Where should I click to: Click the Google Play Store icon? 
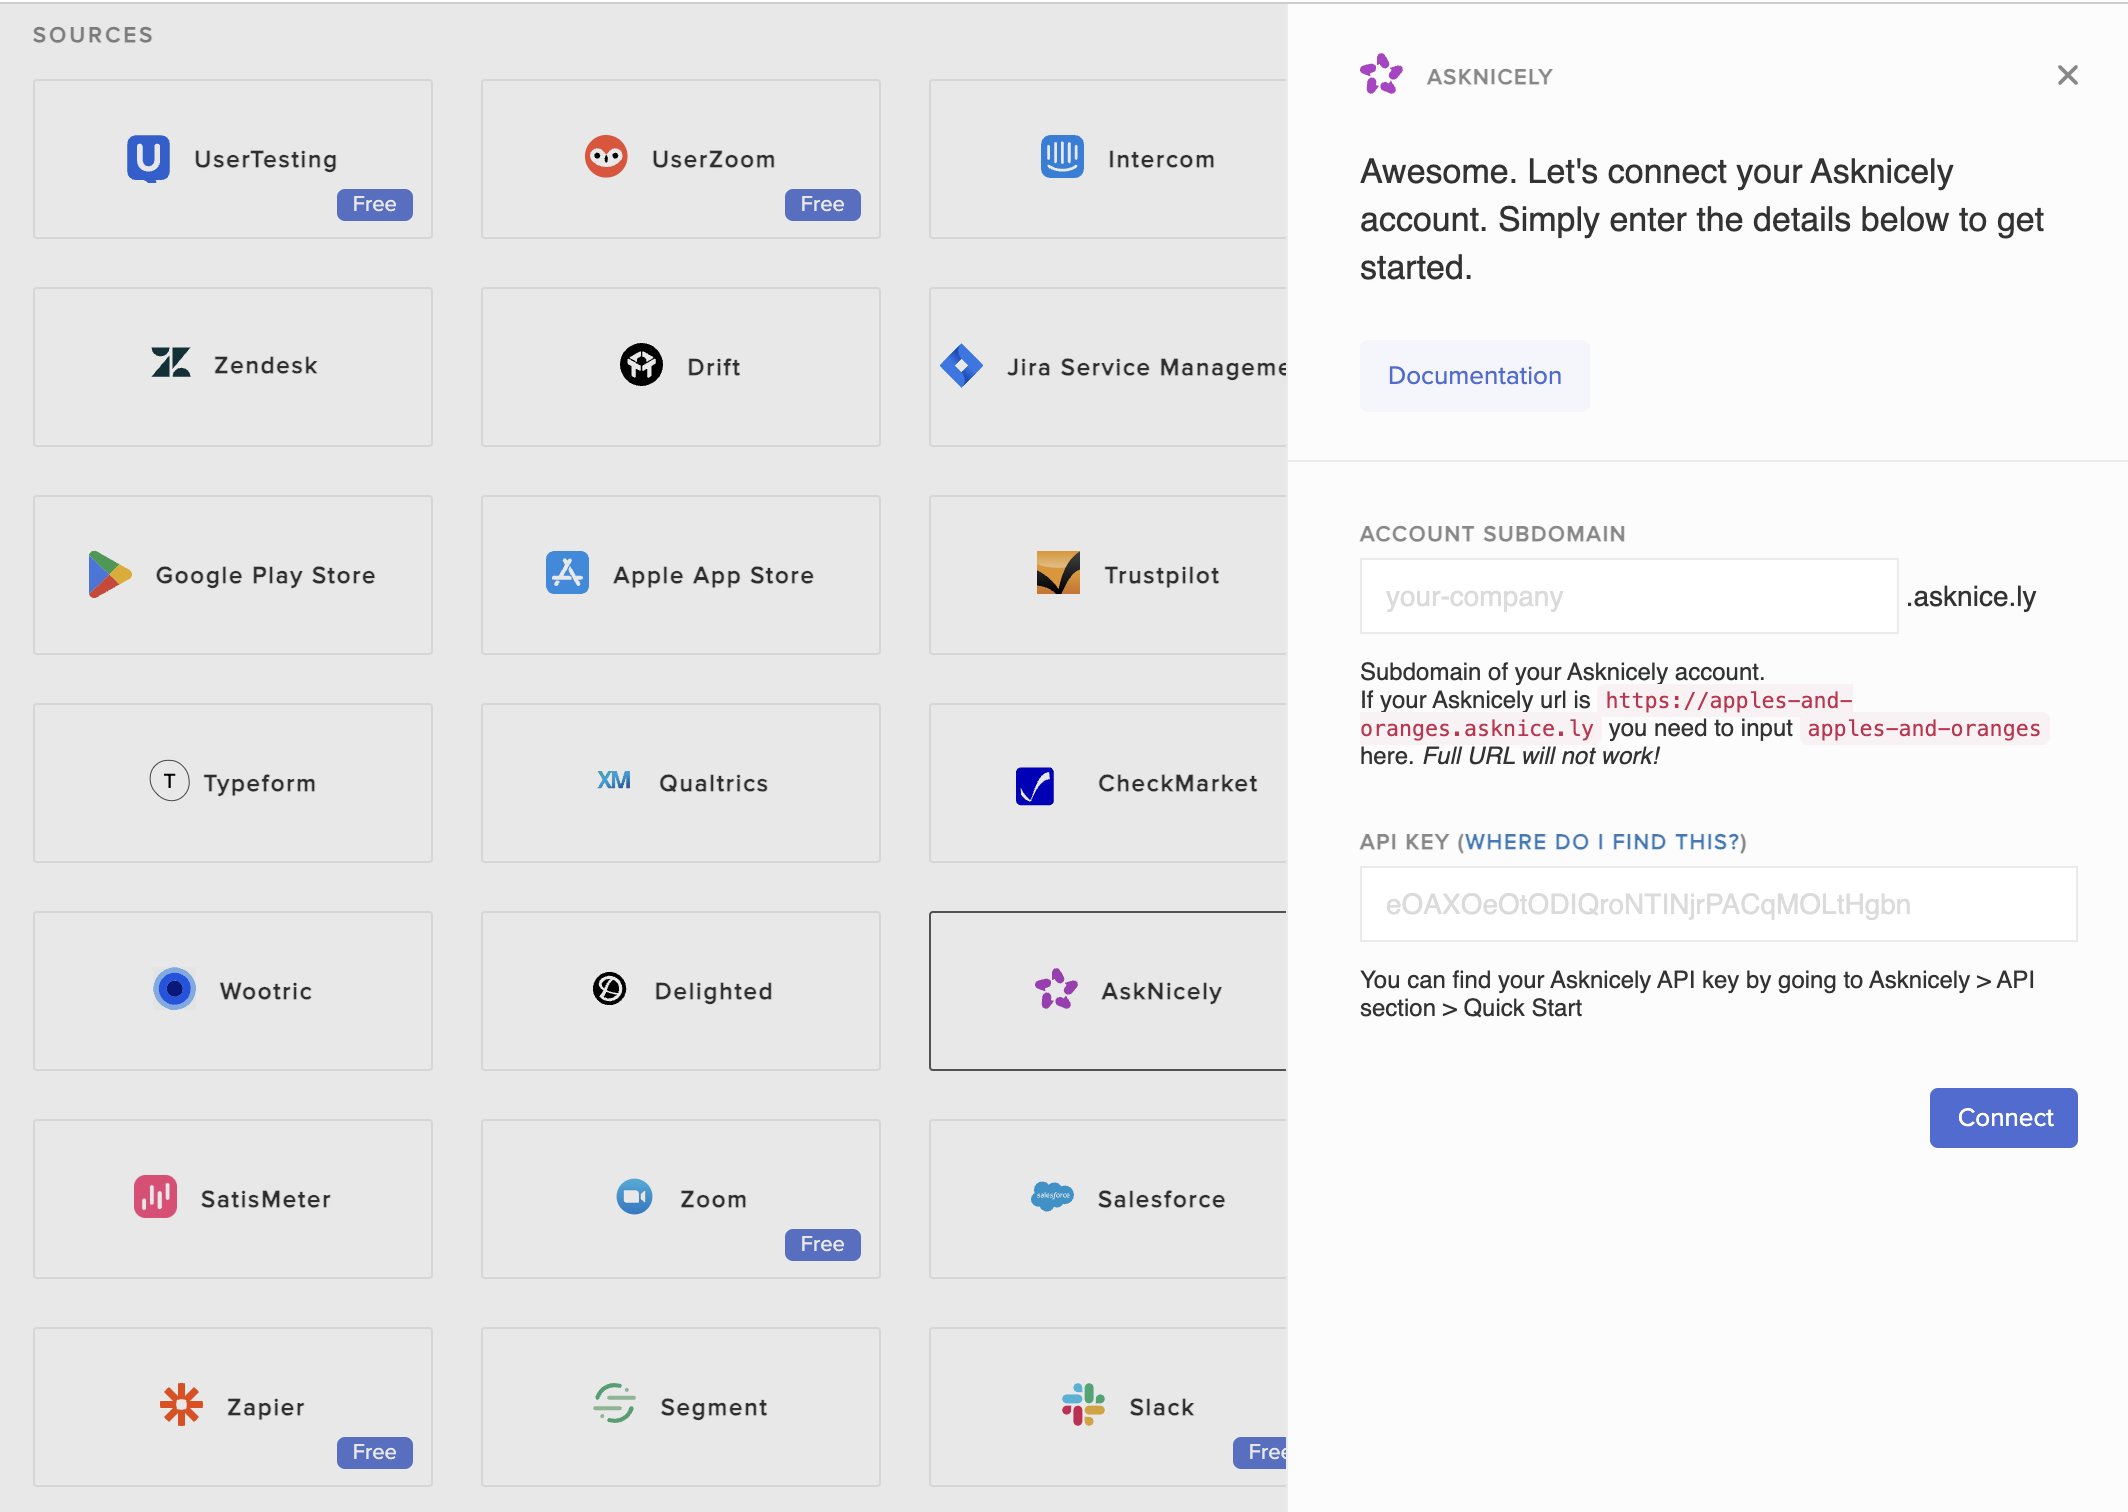tap(109, 574)
